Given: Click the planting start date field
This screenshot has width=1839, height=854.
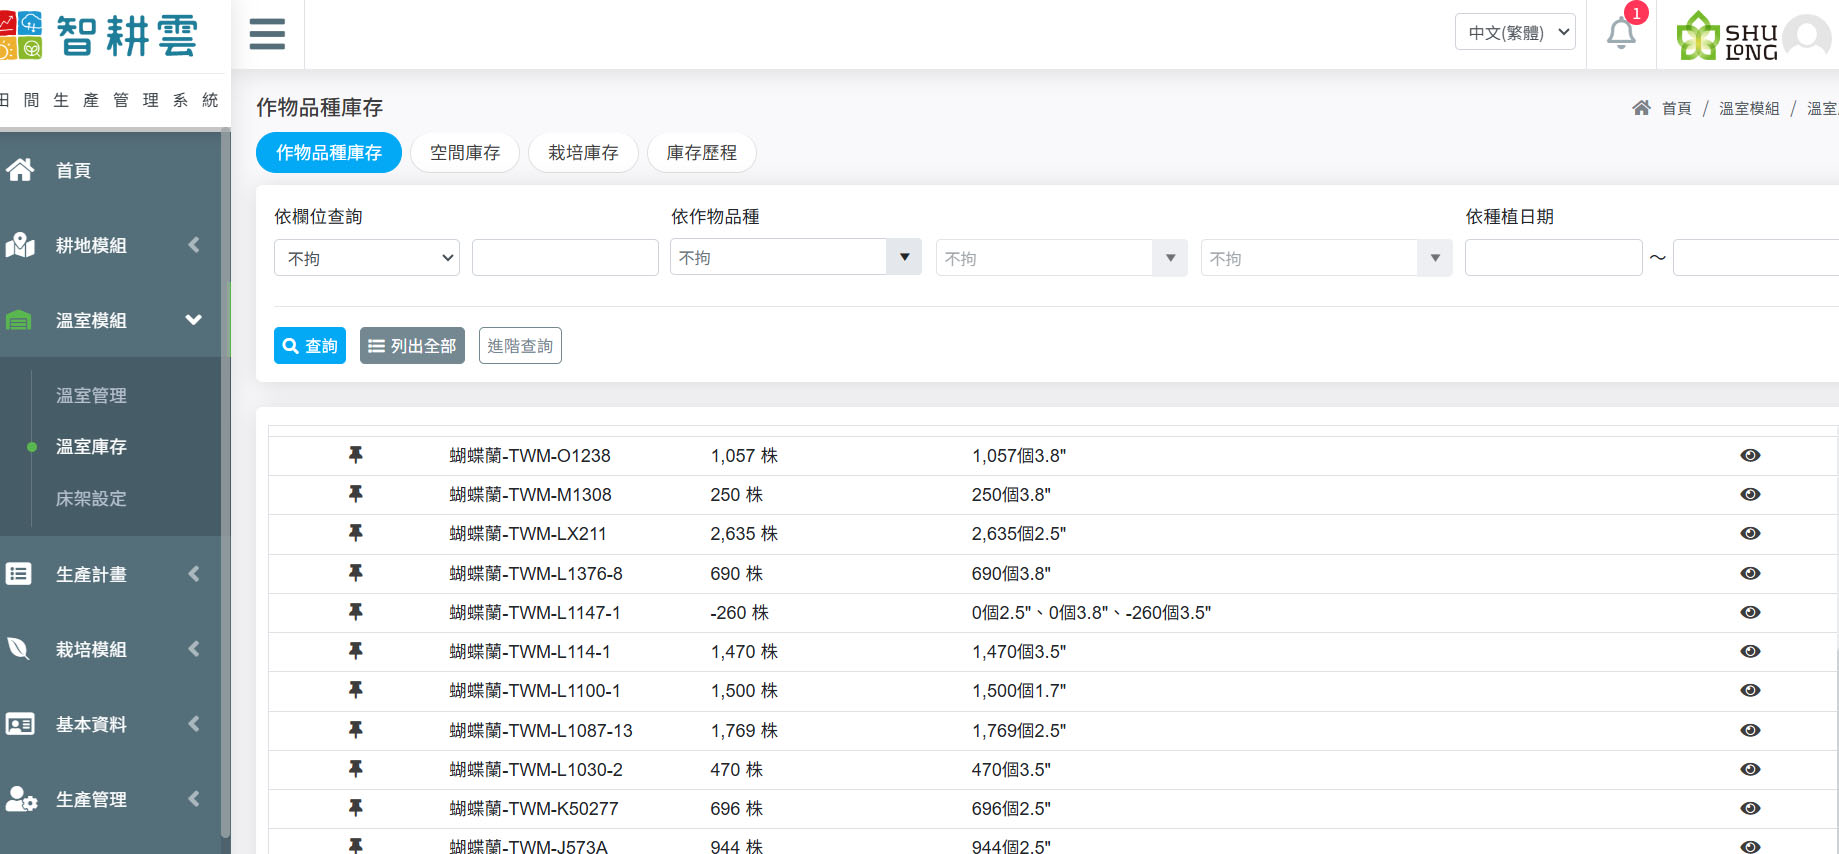Looking at the screenshot, I should click(1552, 258).
